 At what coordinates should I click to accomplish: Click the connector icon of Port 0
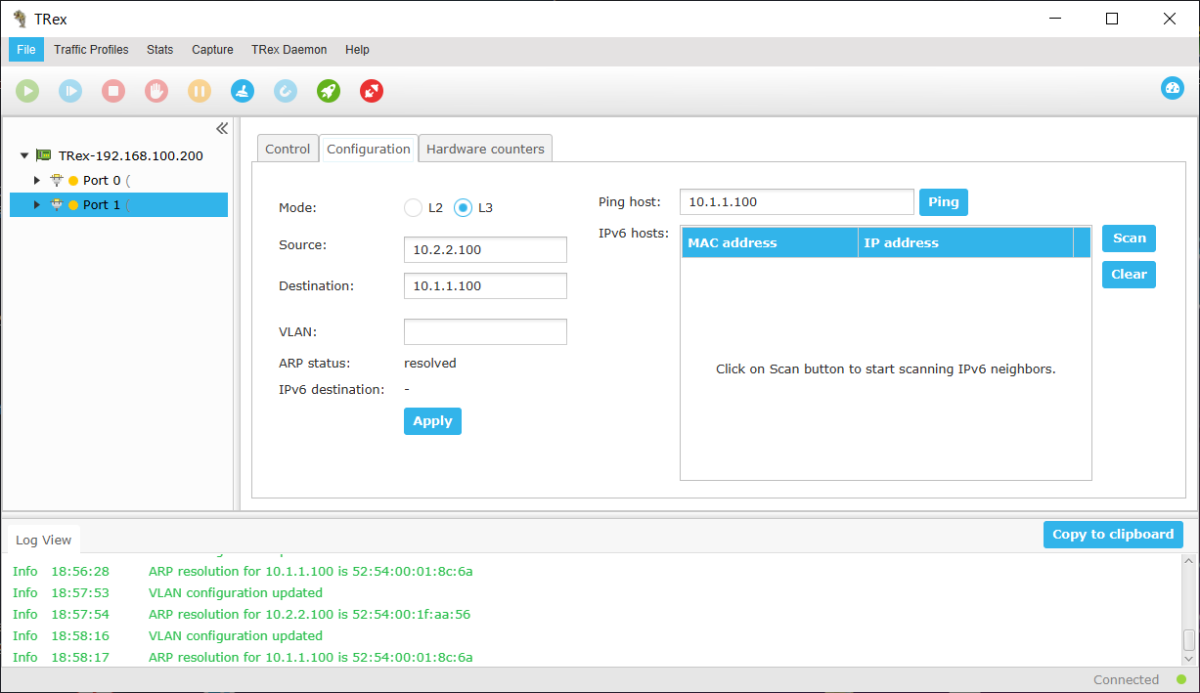click(57, 180)
